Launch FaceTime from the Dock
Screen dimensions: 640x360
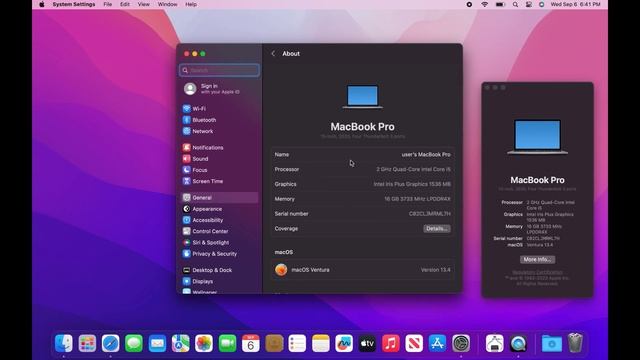click(227, 343)
